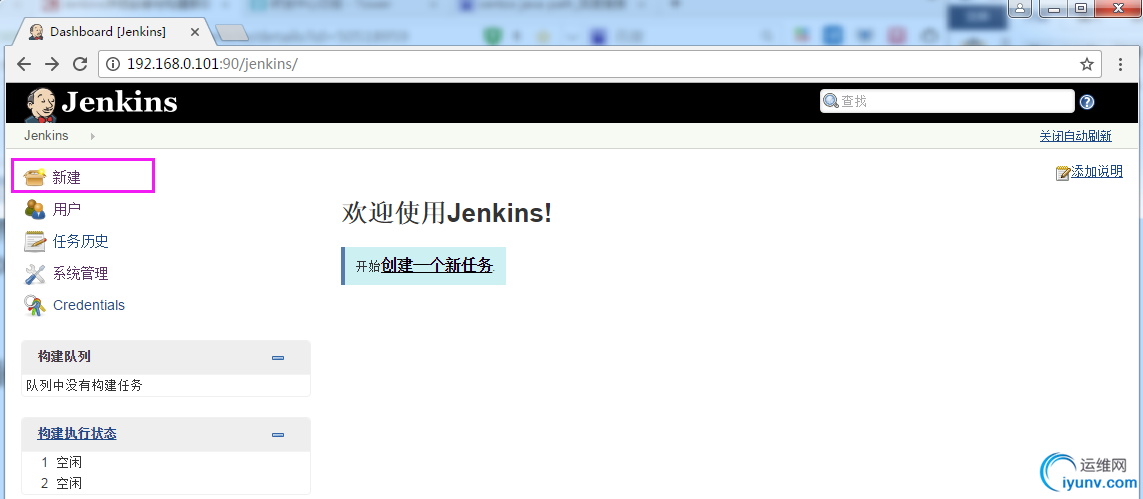Viewport: 1143px width, 499px height.
Task: Click Jenkins breadcrumb link
Action: pos(46,136)
